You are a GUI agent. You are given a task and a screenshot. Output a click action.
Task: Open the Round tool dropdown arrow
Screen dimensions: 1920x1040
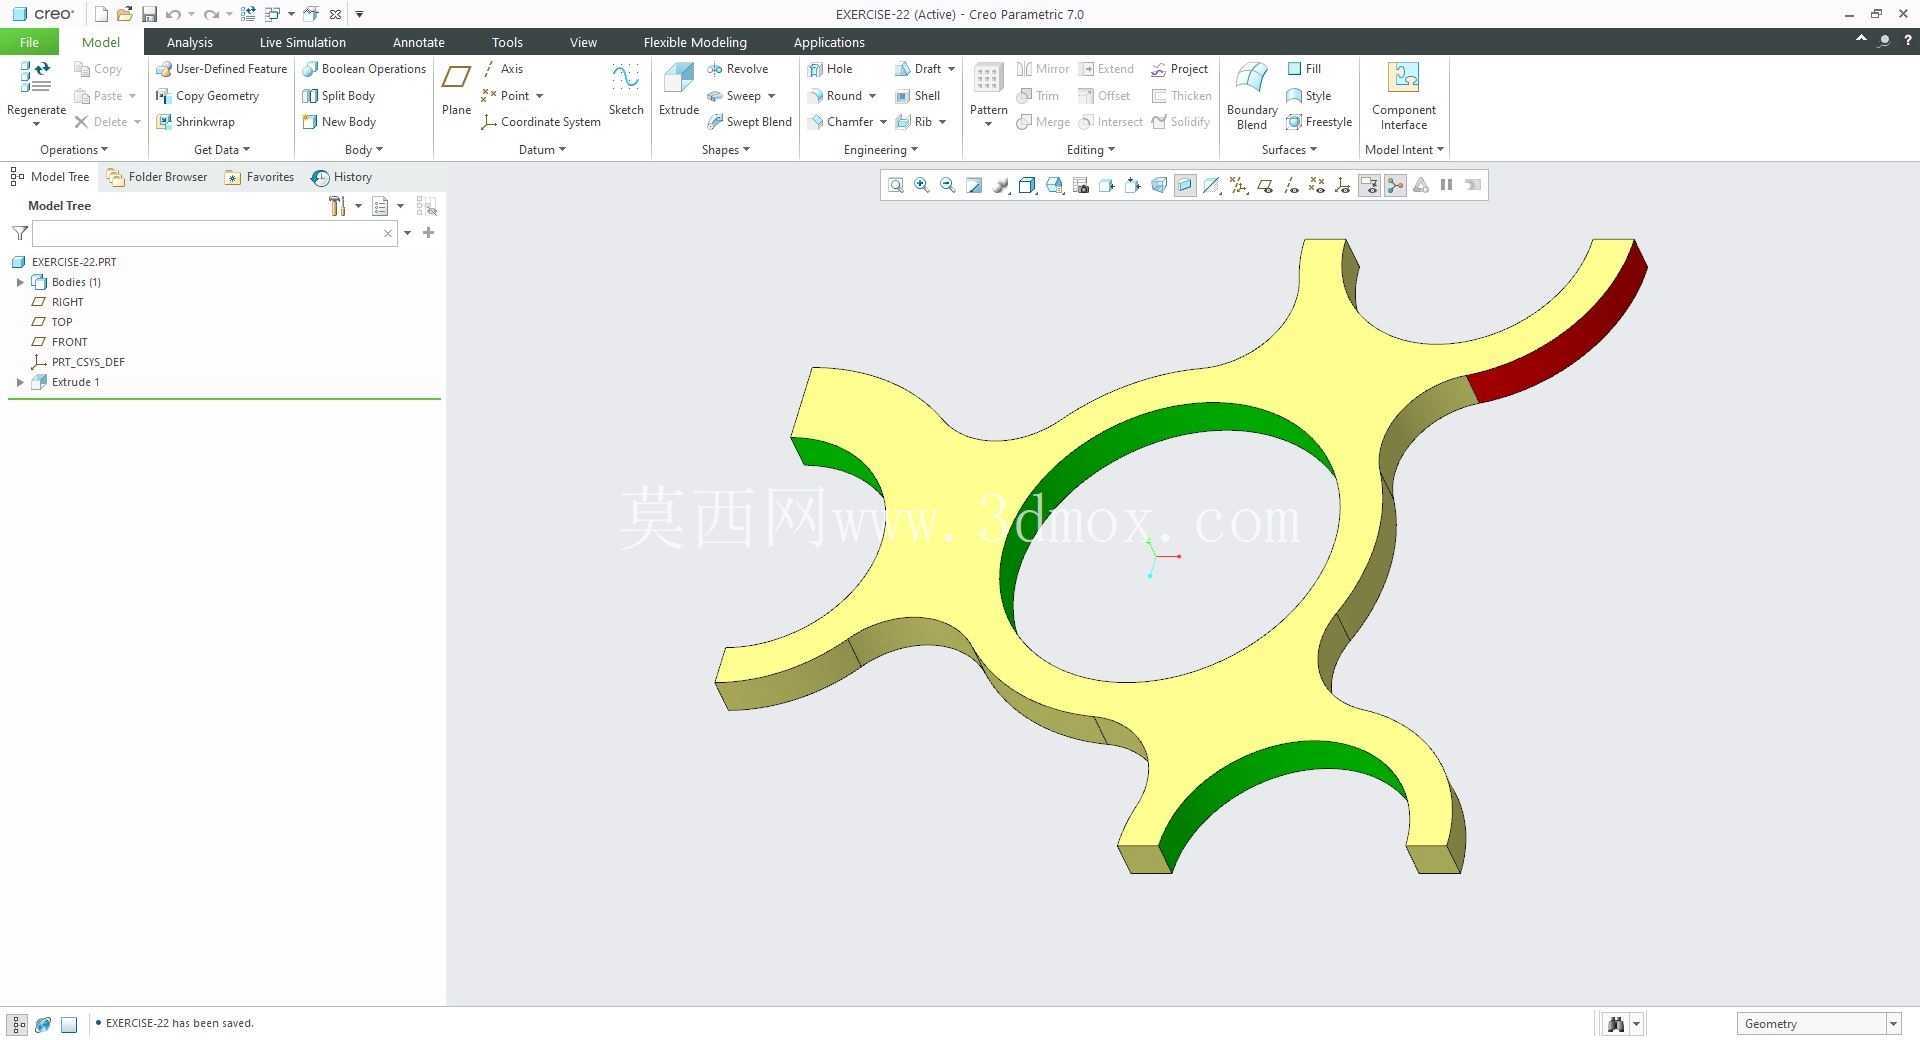(872, 96)
